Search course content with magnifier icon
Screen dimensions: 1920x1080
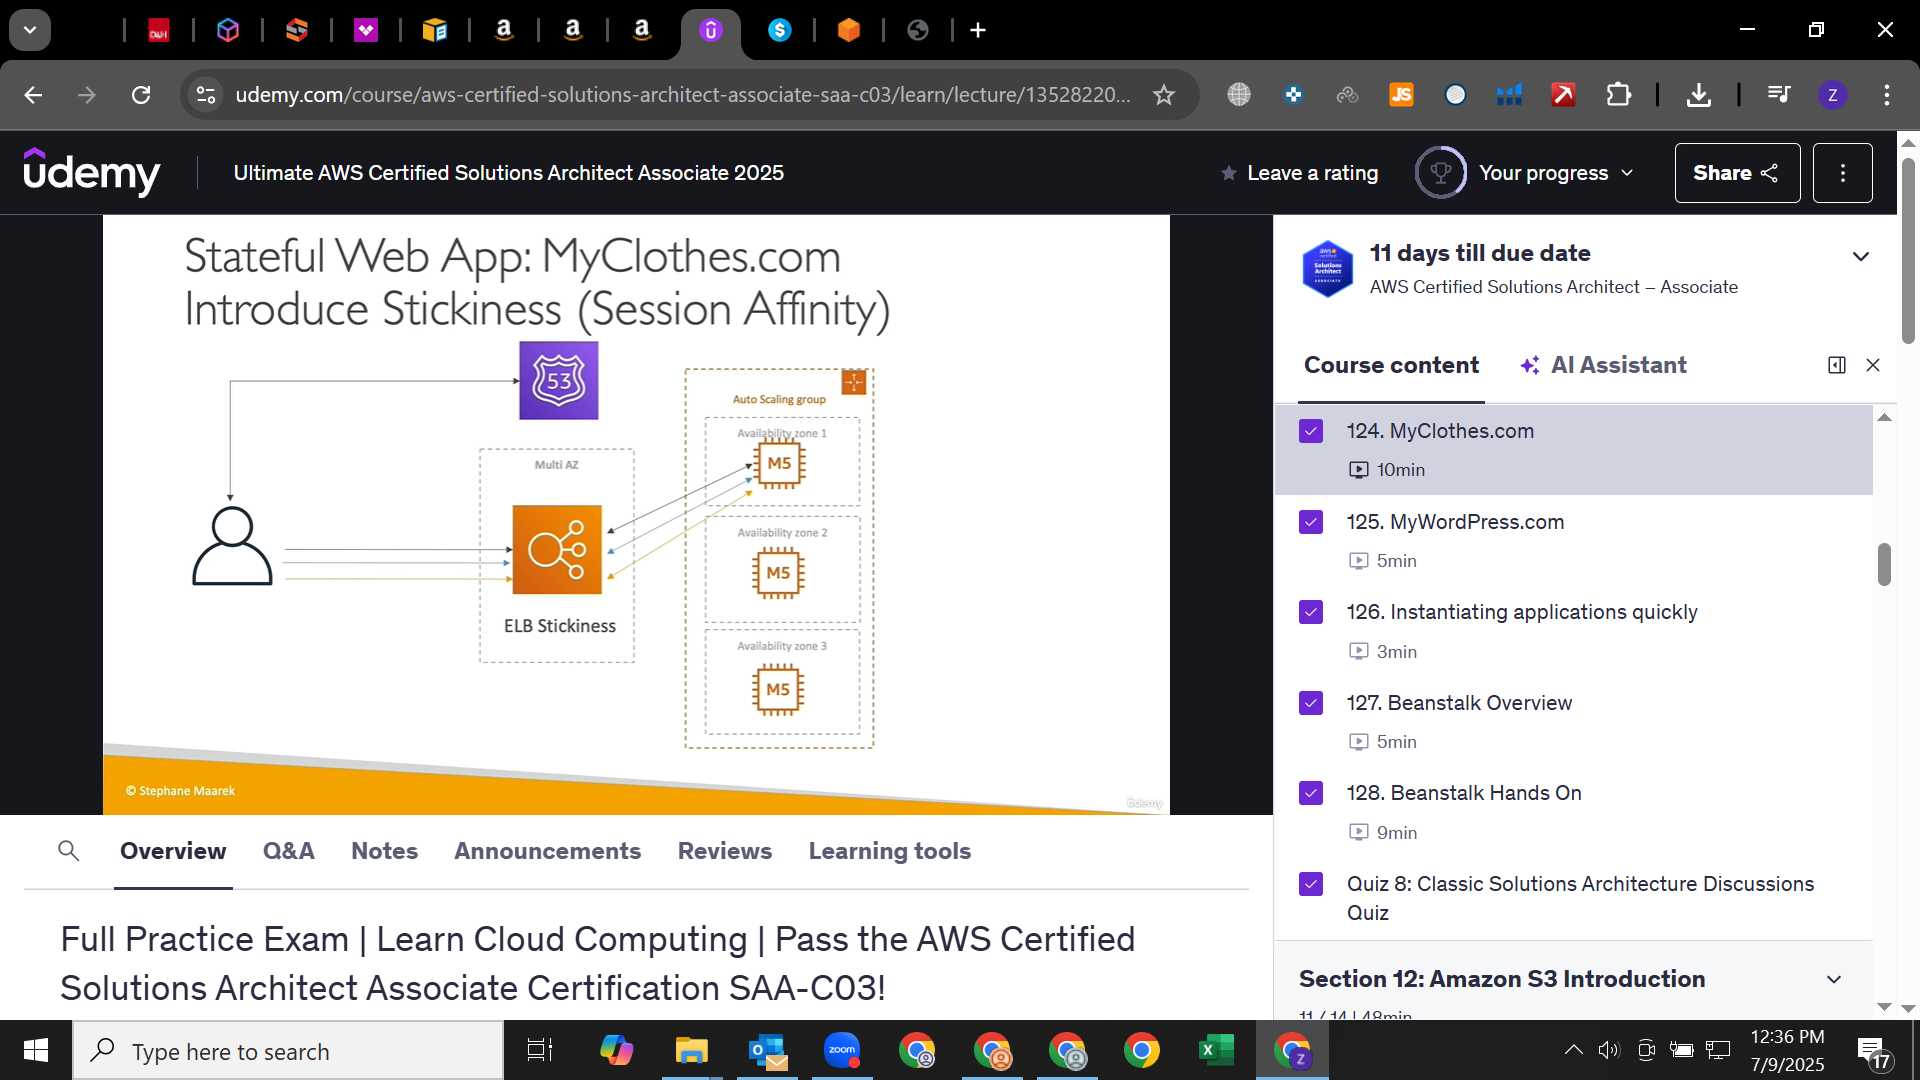(x=68, y=851)
